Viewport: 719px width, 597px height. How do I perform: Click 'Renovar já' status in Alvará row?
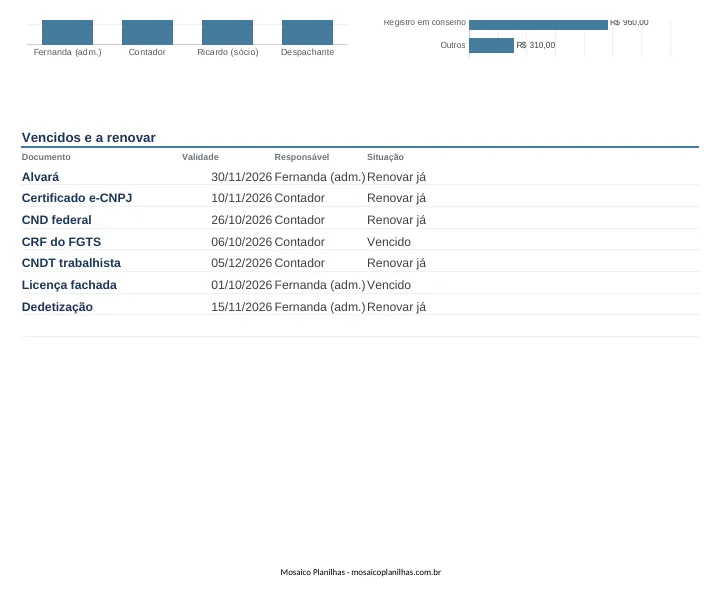click(x=396, y=177)
